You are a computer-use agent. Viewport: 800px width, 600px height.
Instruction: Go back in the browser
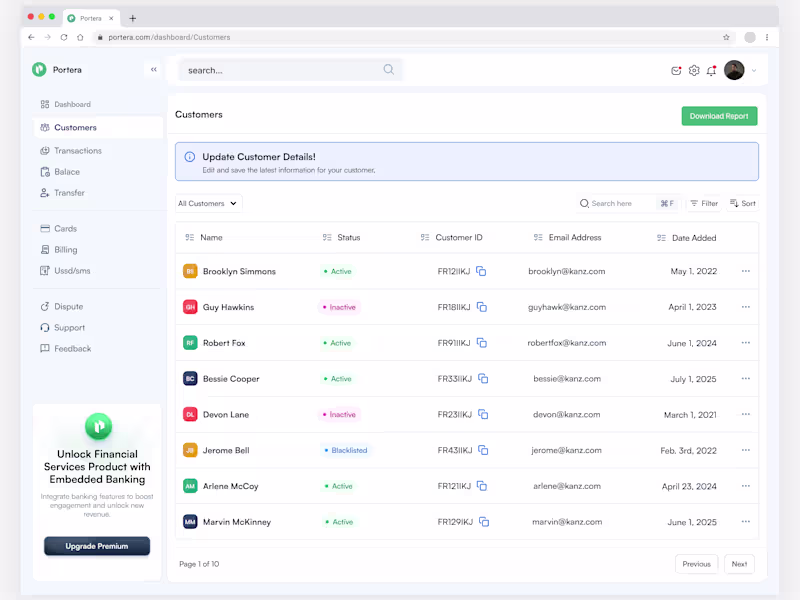click(x=31, y=37)
